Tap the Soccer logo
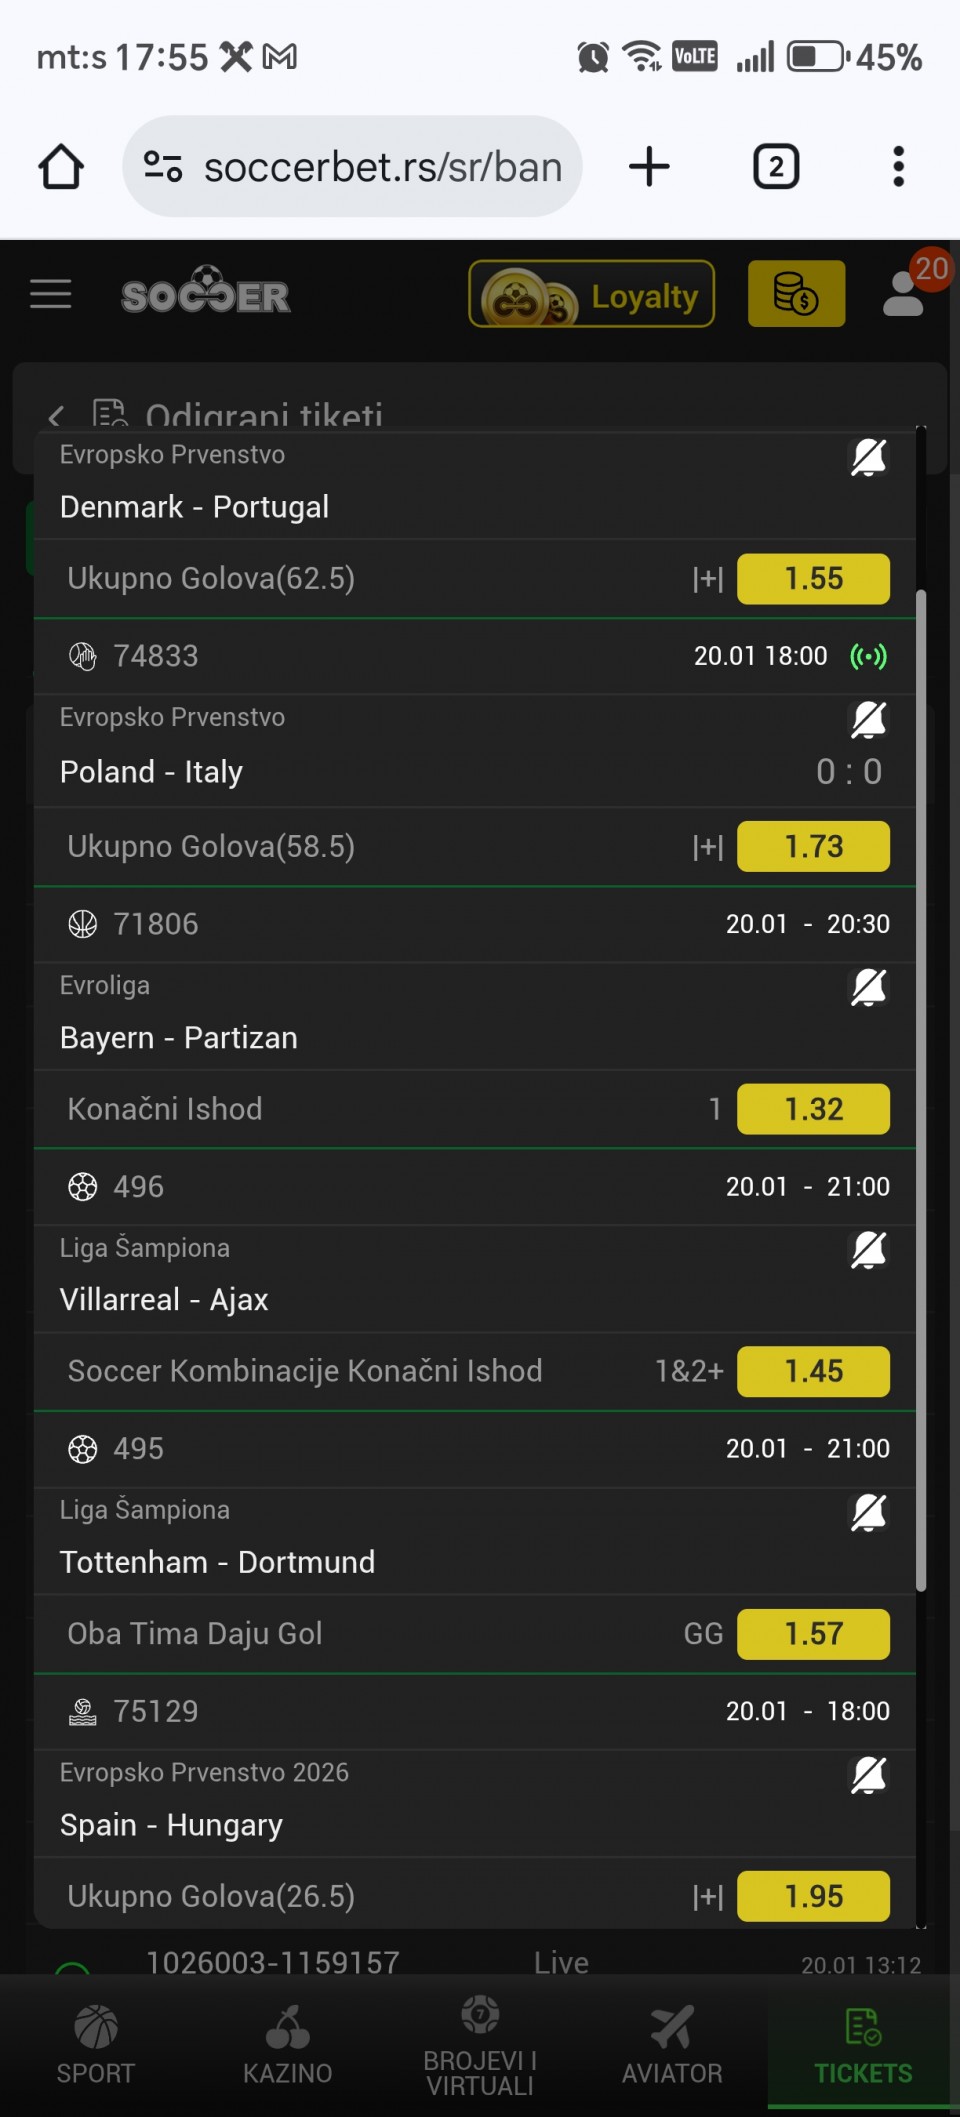 coord(206,293)
